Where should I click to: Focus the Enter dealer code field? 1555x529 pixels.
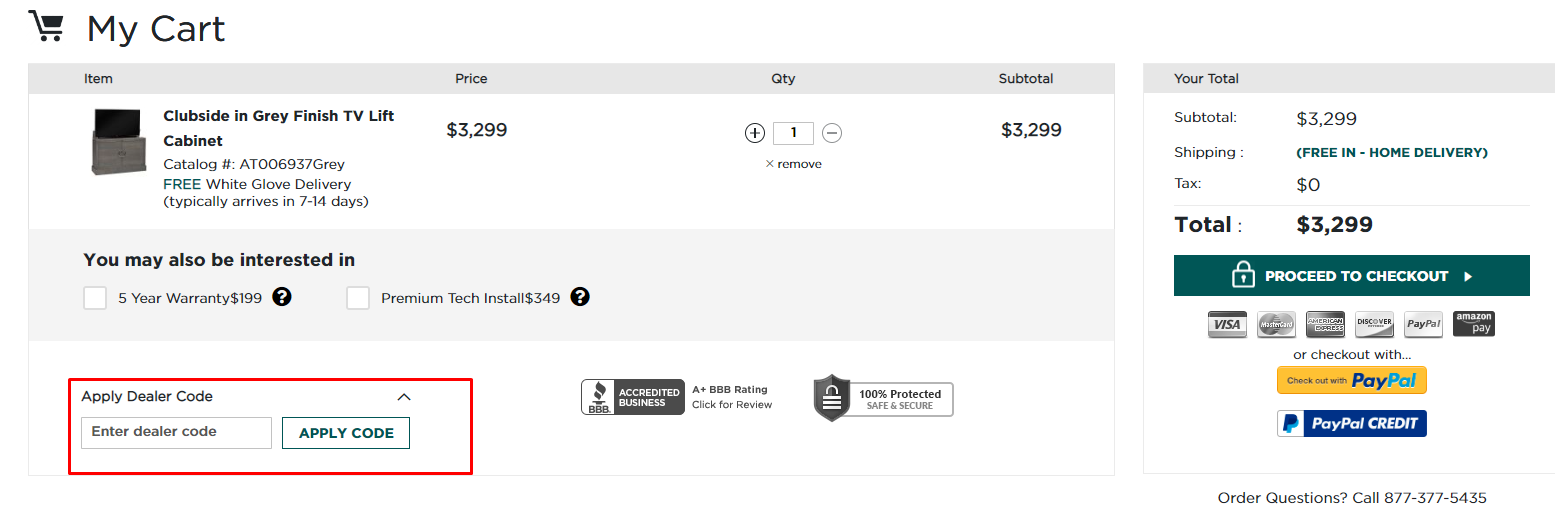177,433
